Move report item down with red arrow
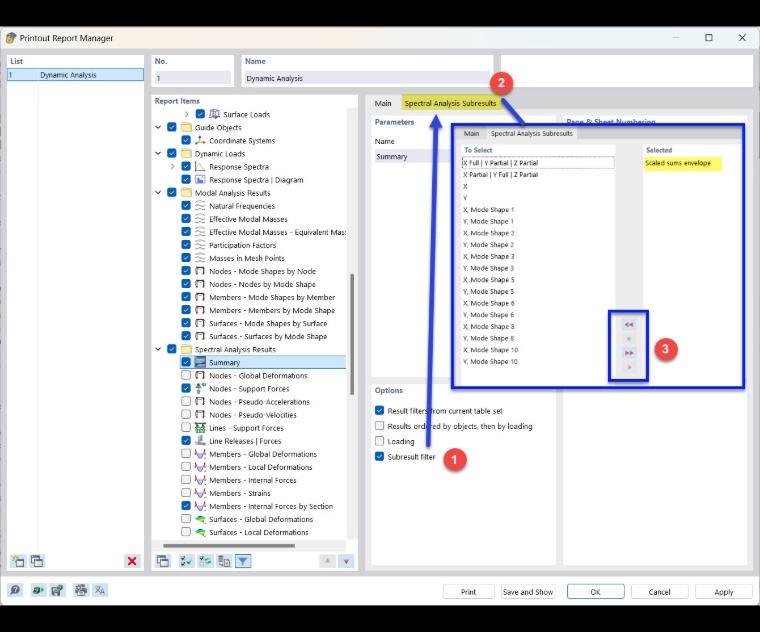Image resolution: width=760 pixels, height=632 pixels. (x=346, y=561)
